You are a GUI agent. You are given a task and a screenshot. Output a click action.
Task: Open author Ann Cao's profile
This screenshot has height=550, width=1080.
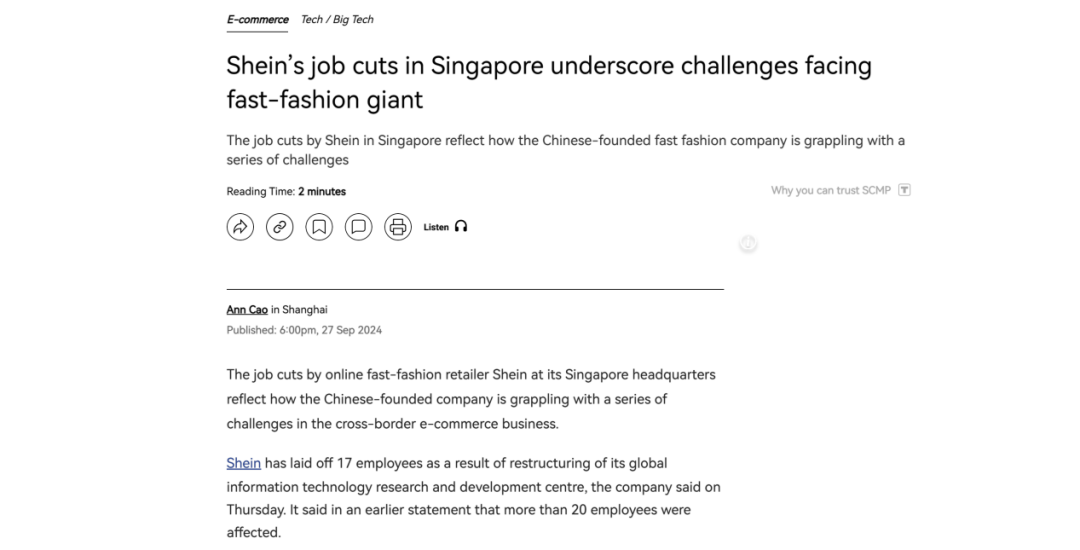(x=247, y=310)
